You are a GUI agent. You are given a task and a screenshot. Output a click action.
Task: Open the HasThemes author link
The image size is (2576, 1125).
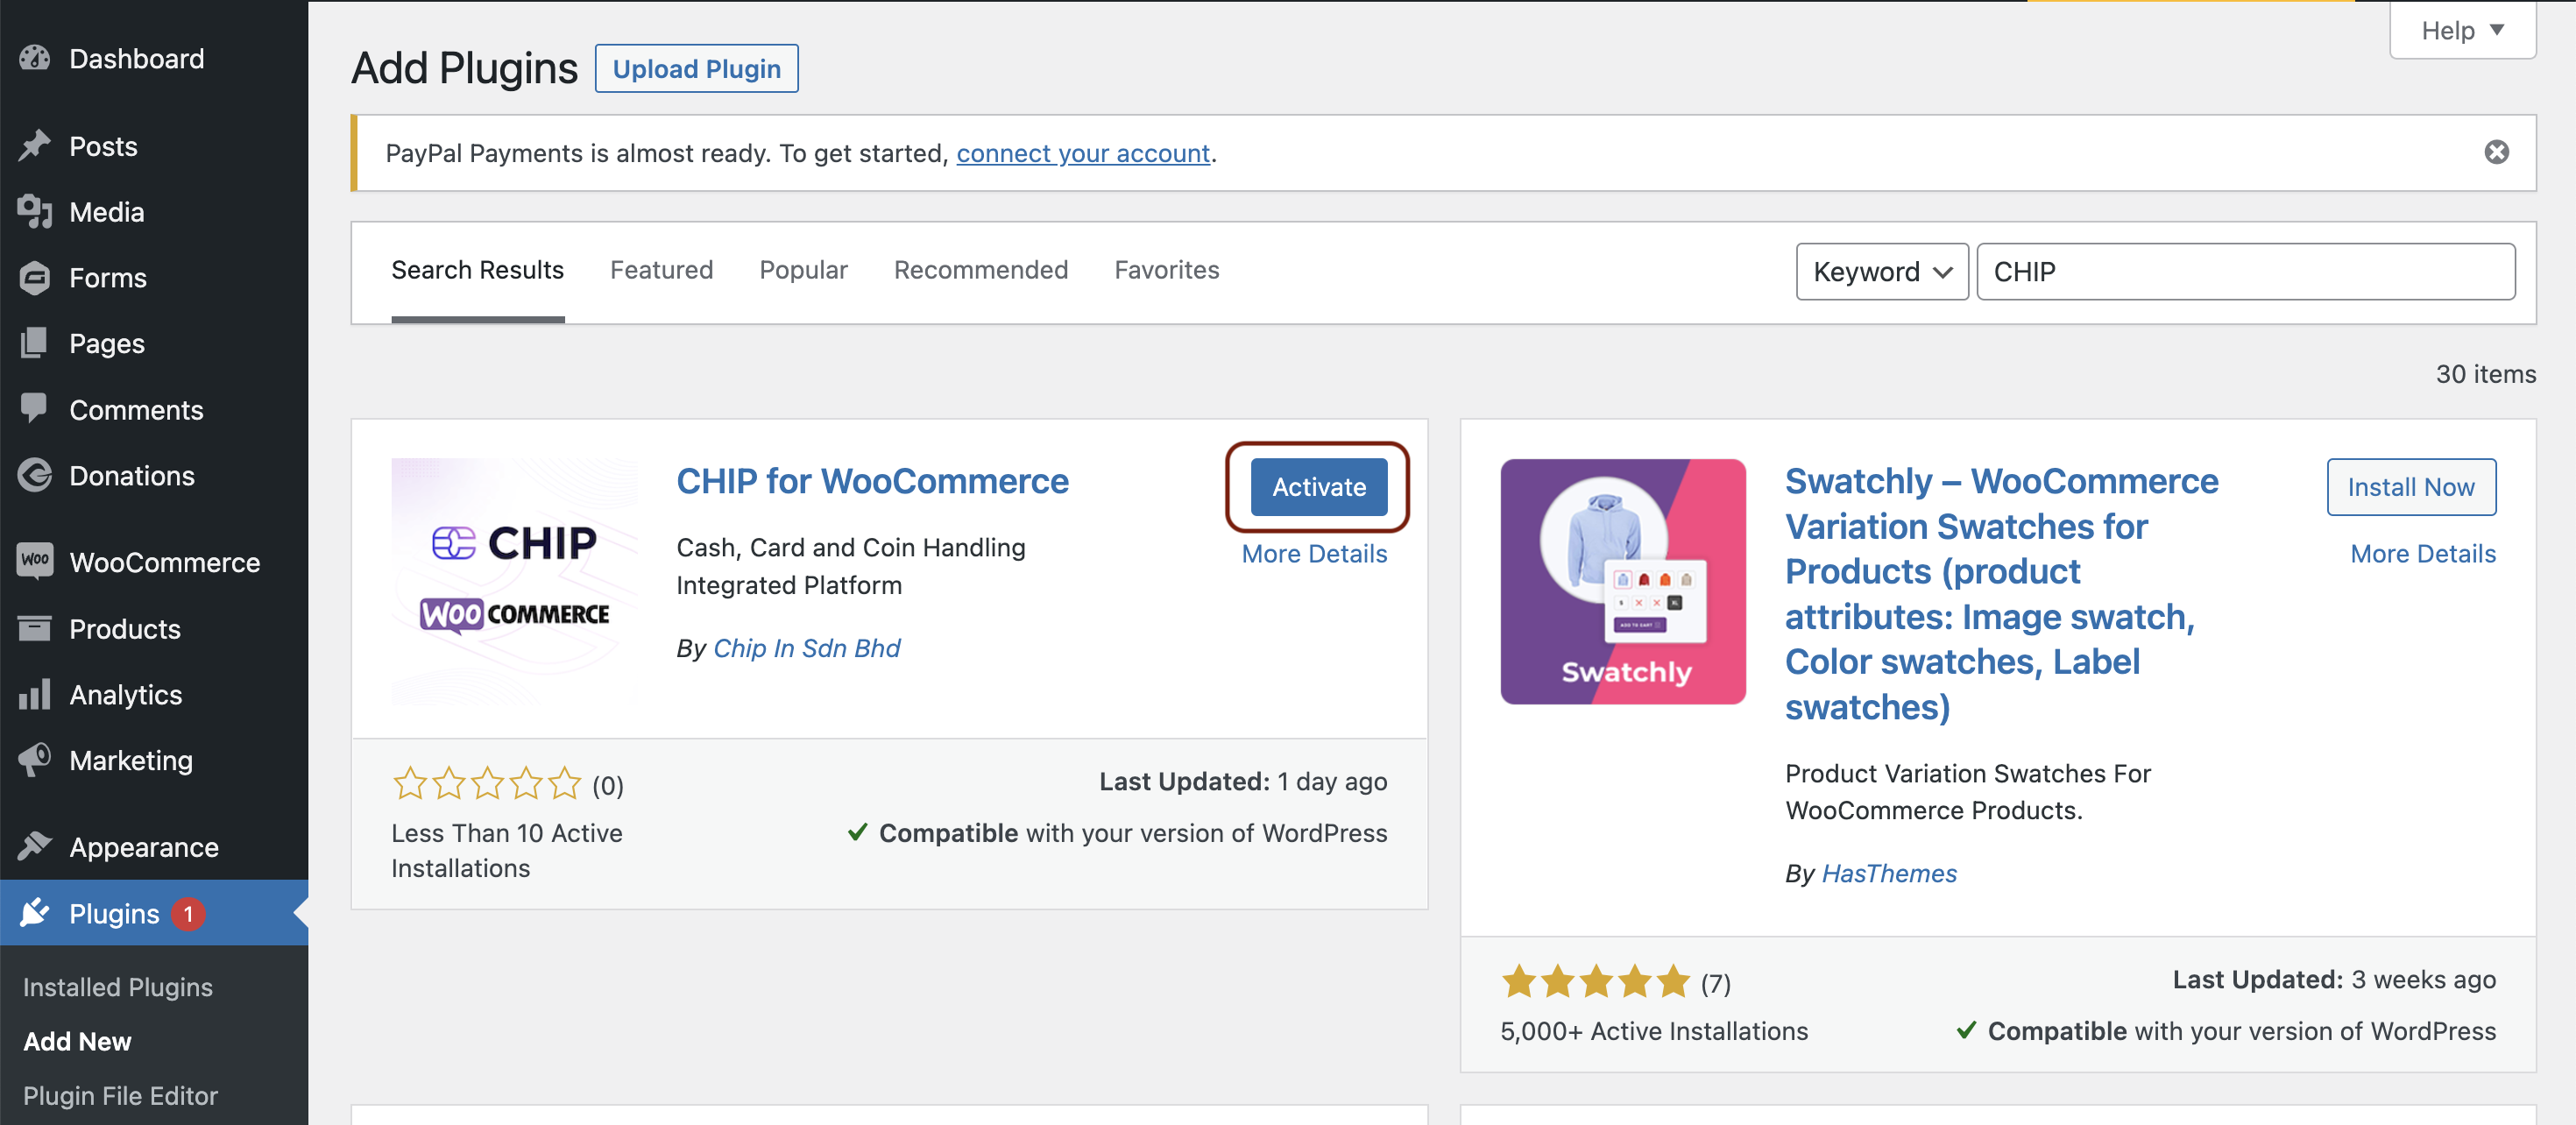coord(1889,873)
